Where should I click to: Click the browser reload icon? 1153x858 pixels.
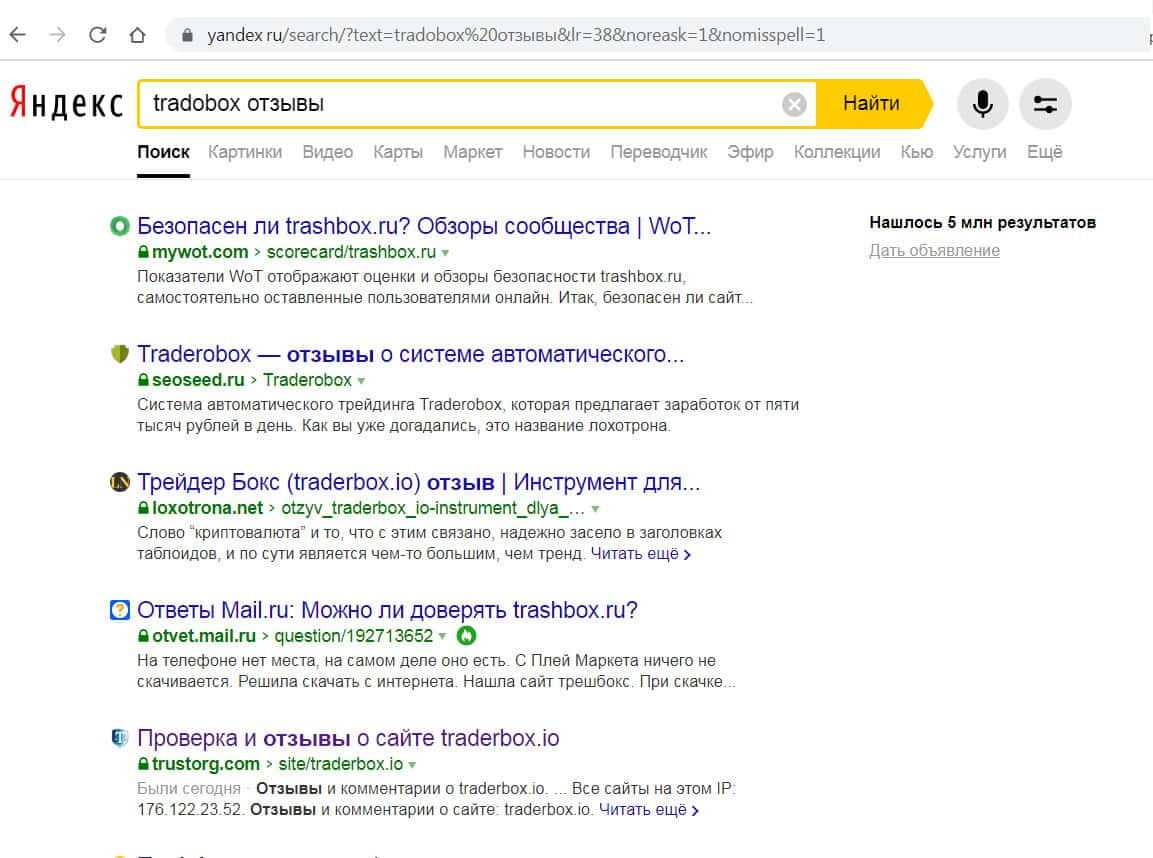pos(97,35)
